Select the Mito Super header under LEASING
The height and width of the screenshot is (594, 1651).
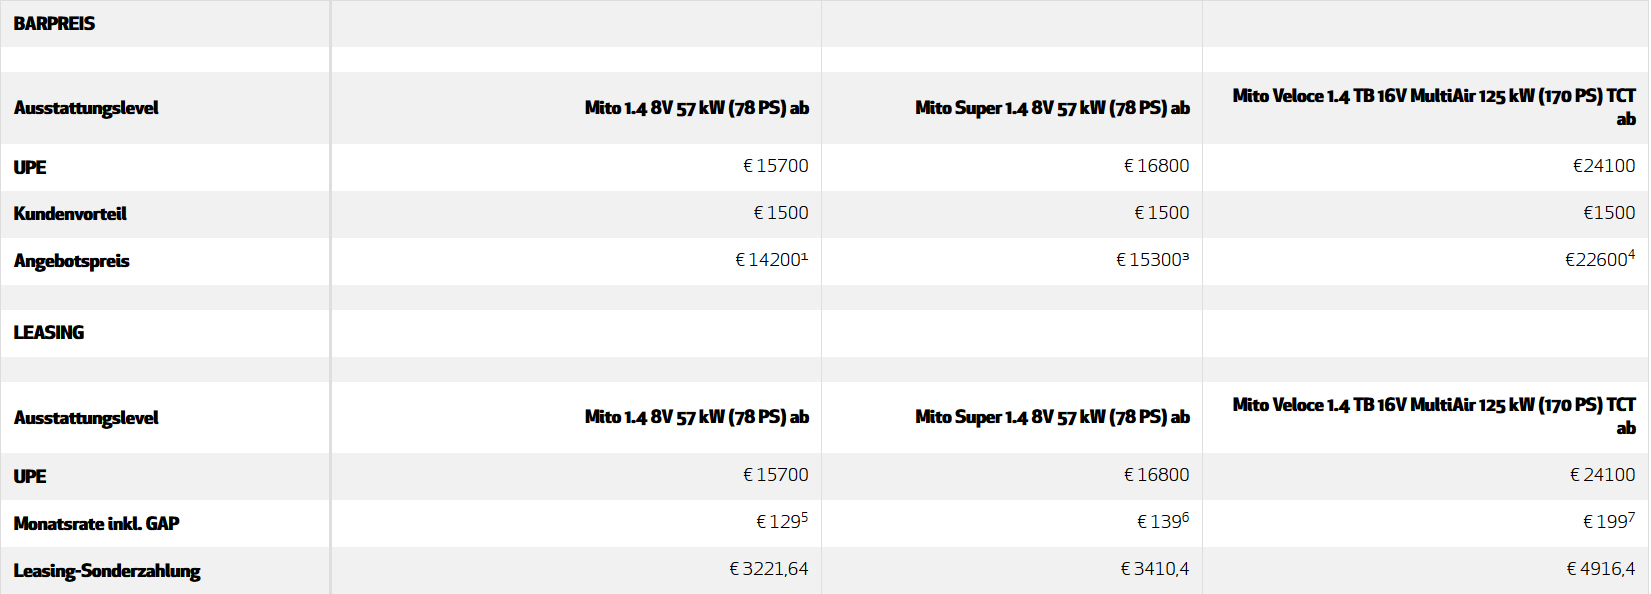(x=1052, y=417)
